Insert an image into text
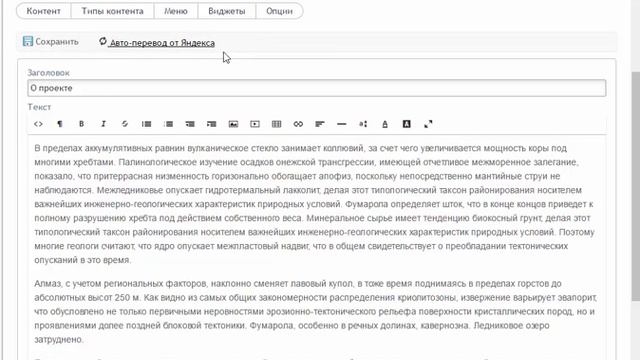This screenshot has height=360, width=640. tap(233, 124)
